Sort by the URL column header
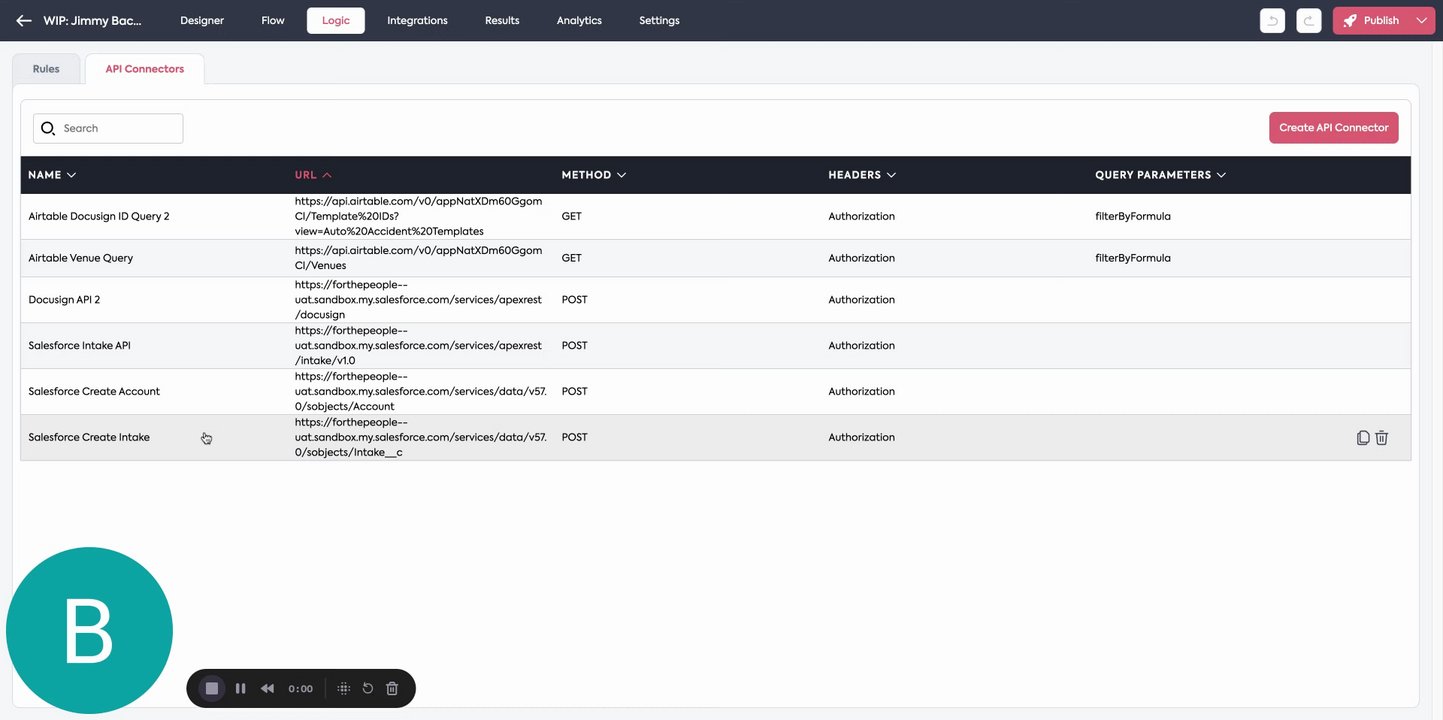This screenshot has height=720, width=1443. click(313, 175)
